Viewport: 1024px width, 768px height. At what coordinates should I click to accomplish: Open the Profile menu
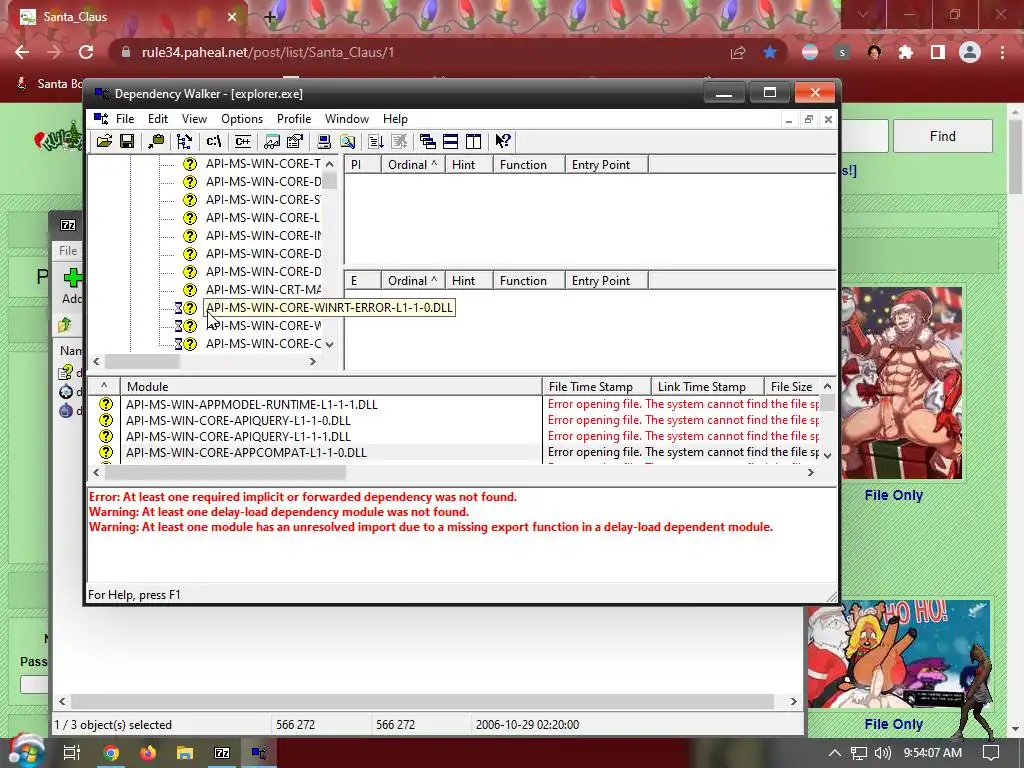pos(294,119)
